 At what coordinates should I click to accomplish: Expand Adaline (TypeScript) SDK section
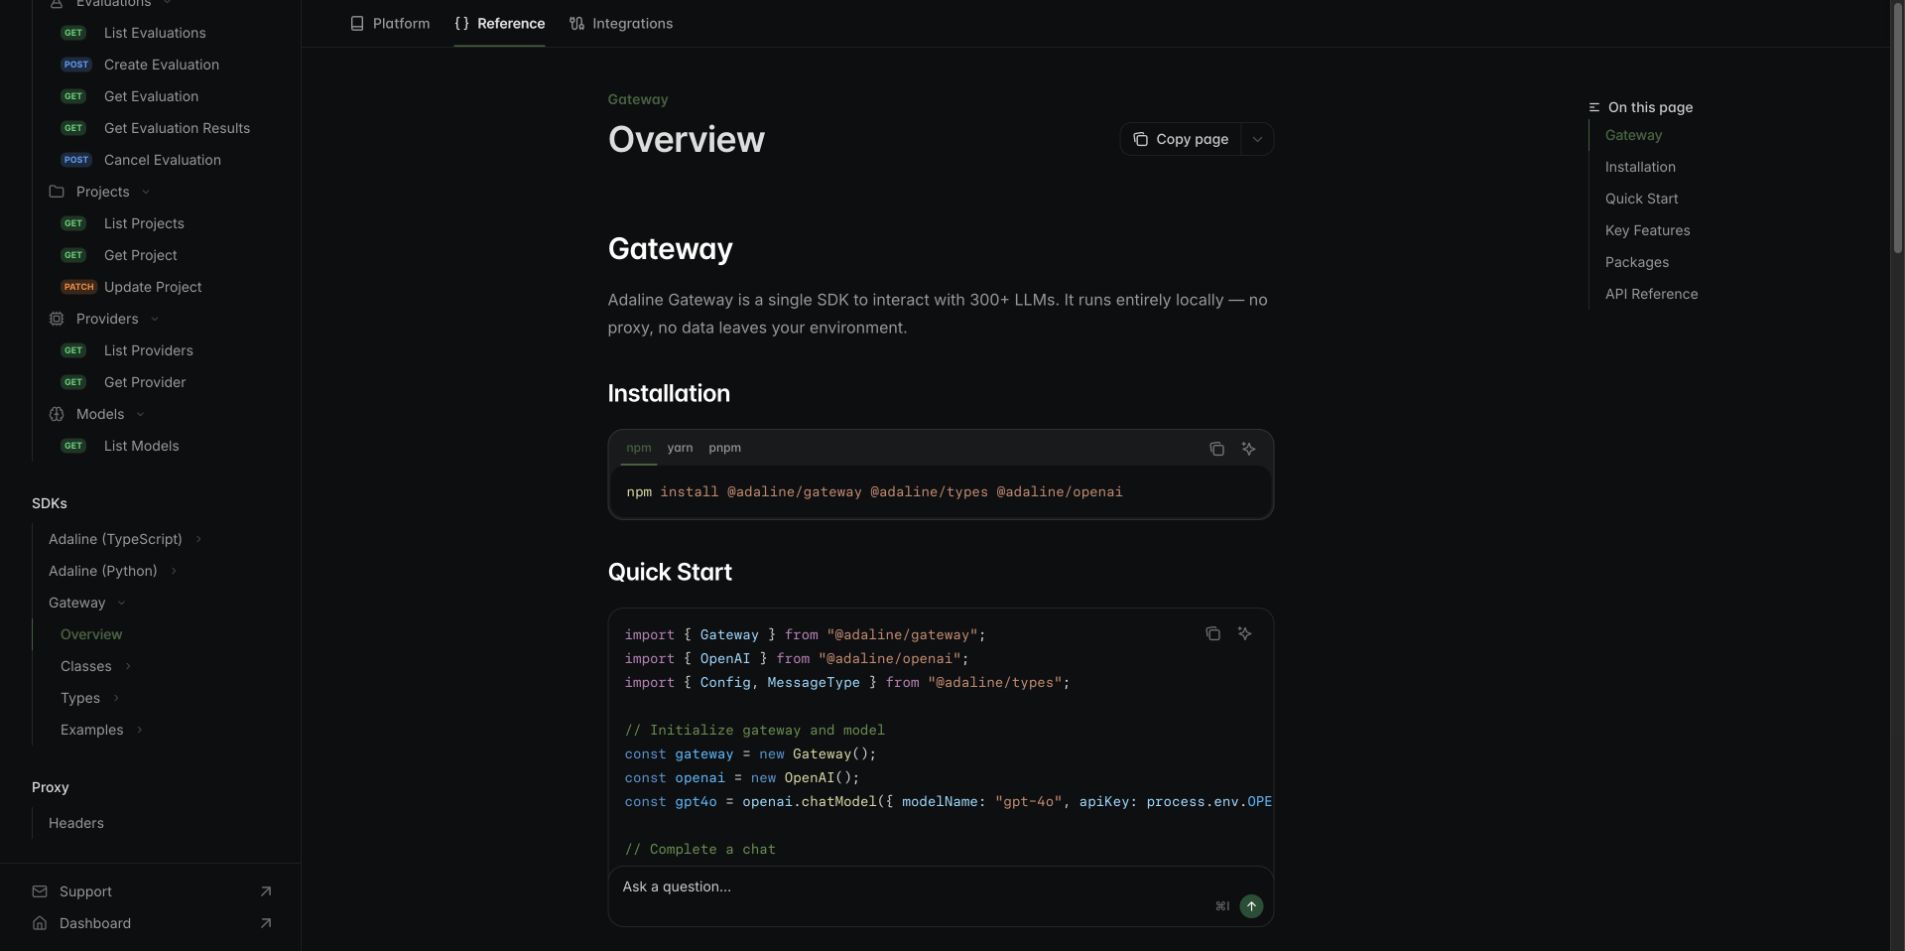coord(124,540)
